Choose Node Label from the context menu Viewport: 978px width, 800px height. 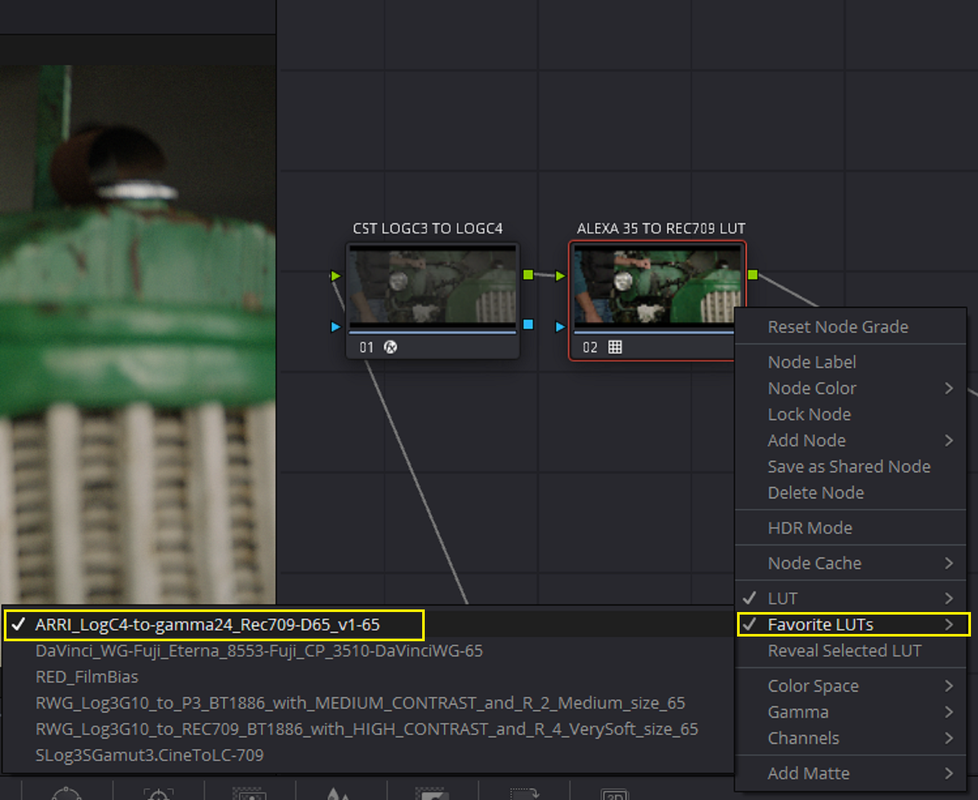851,362
